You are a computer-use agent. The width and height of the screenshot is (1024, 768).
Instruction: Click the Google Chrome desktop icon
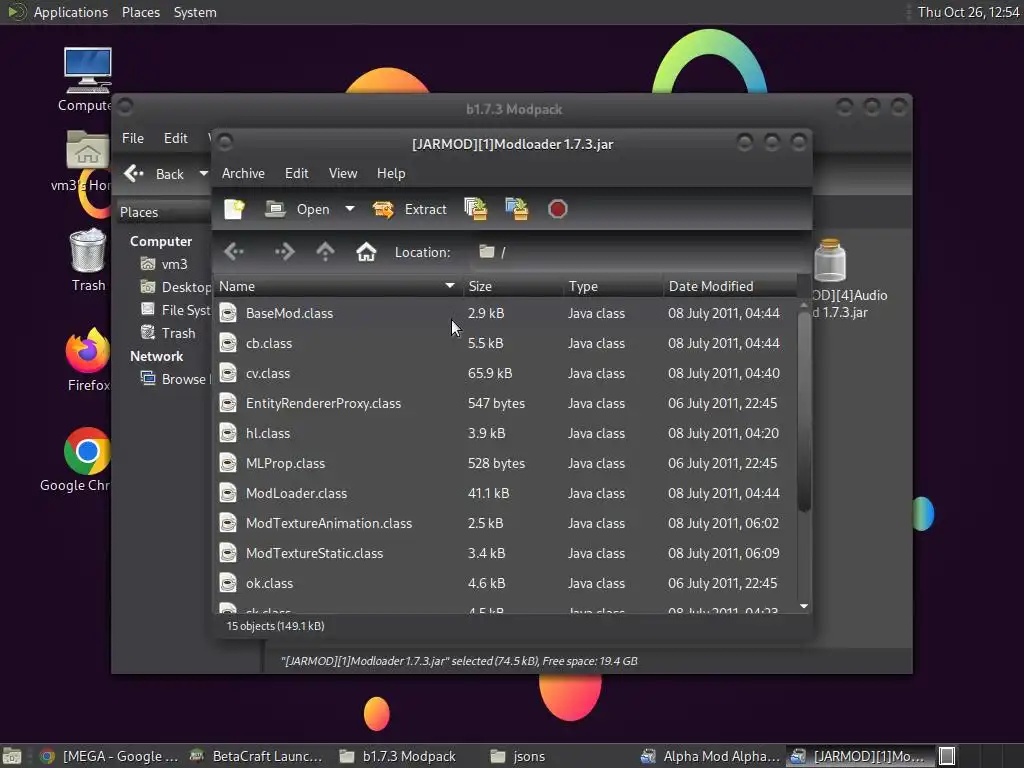(x=88, y=451)
